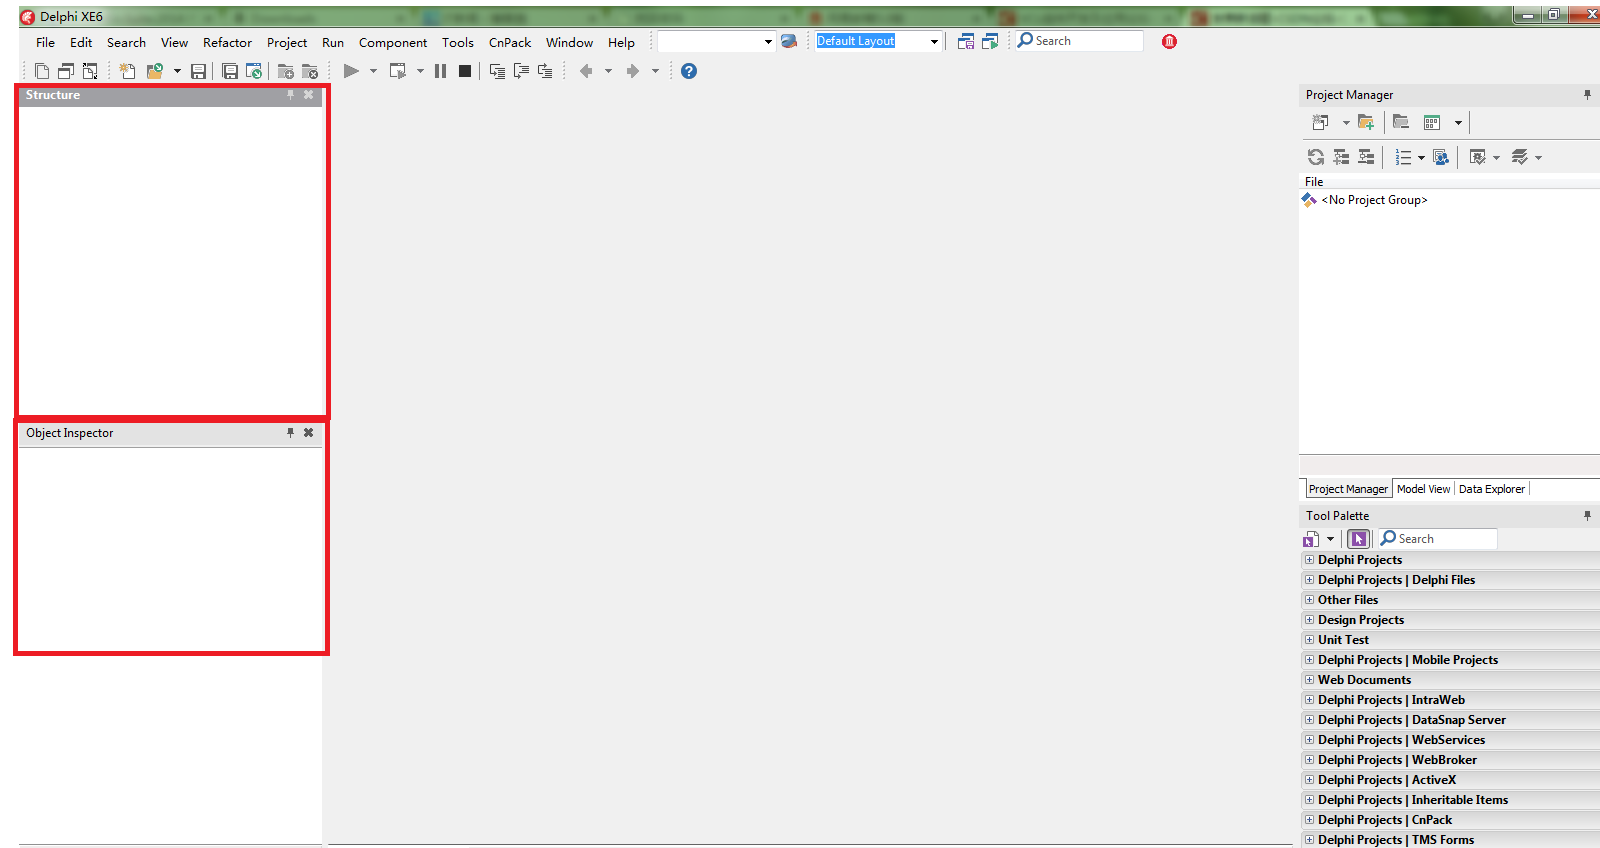Click the Run Until Return debug icon

545,71
